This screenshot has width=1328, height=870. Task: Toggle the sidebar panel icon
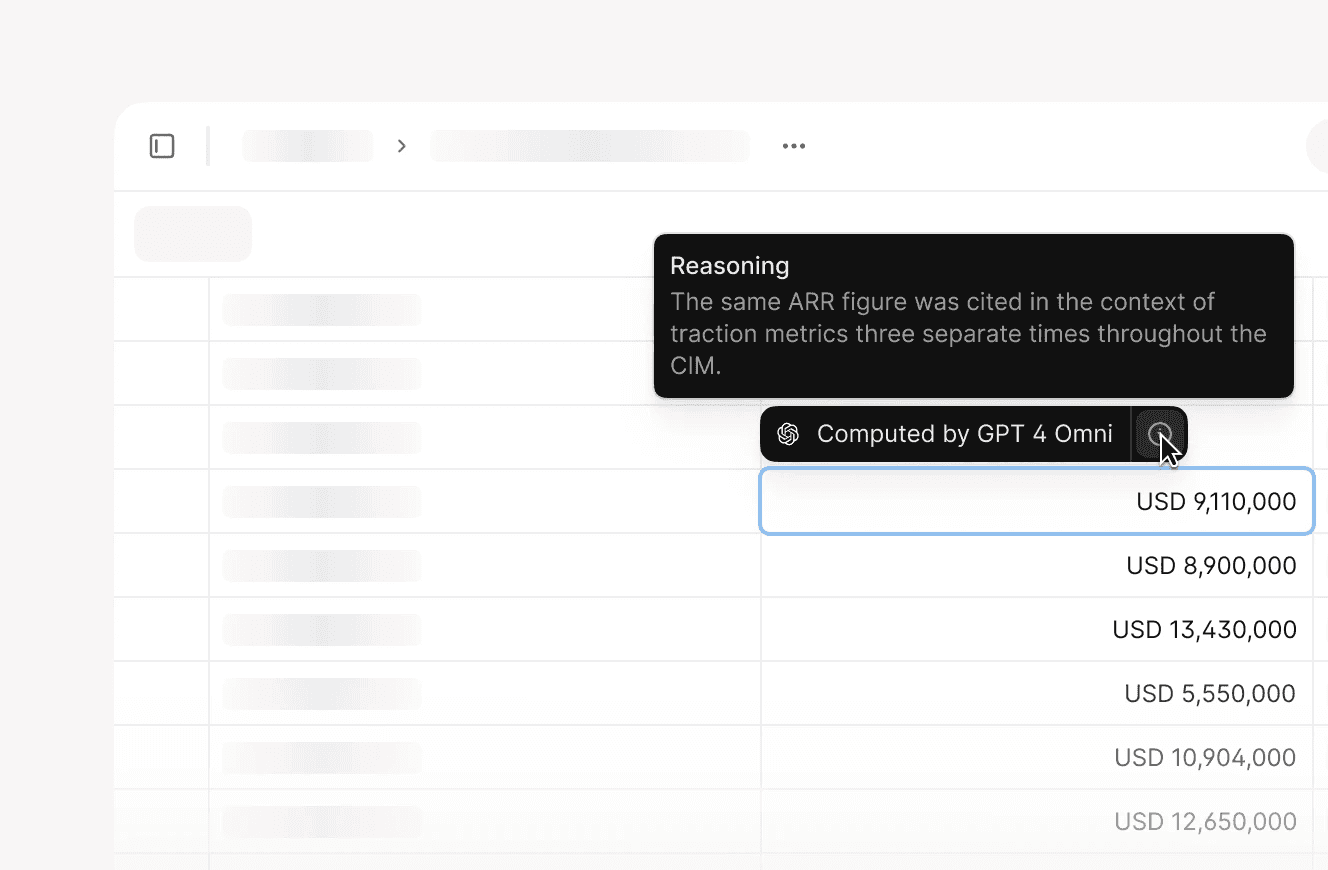point(162,146)
